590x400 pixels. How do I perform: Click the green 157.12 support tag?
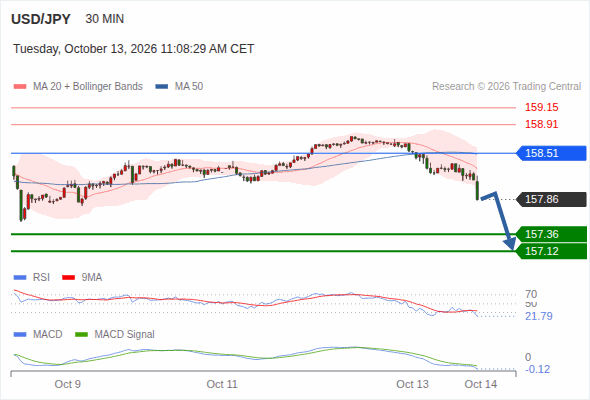pos(552,251)
